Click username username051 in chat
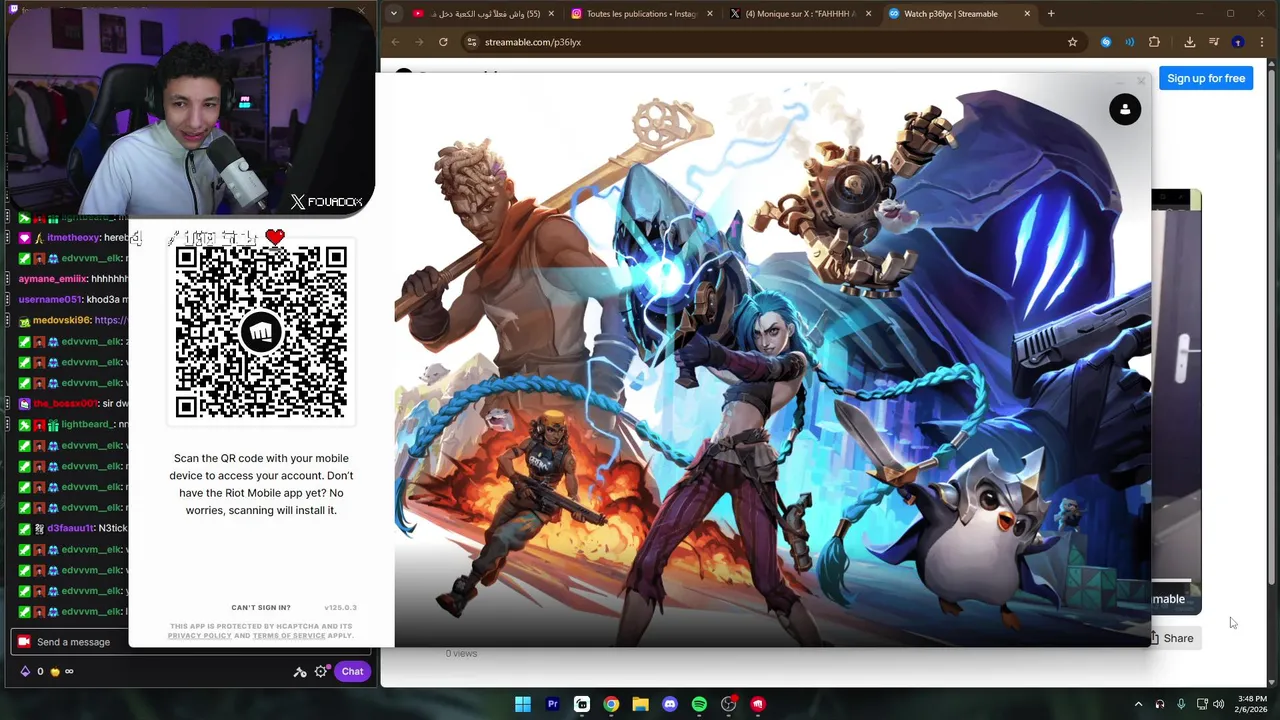1280x720 pixels. coord(49,300)
